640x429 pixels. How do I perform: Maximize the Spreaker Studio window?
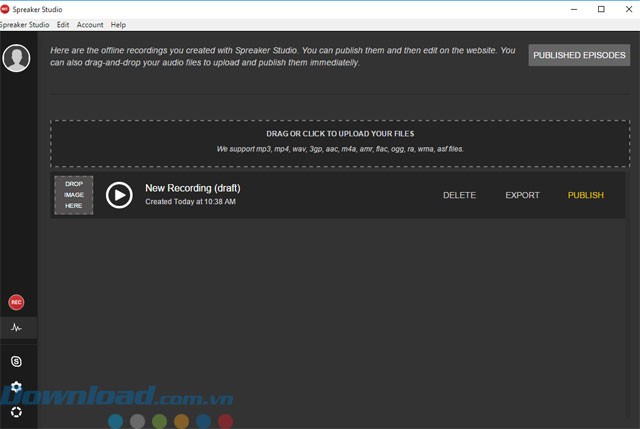coord(600,9)
